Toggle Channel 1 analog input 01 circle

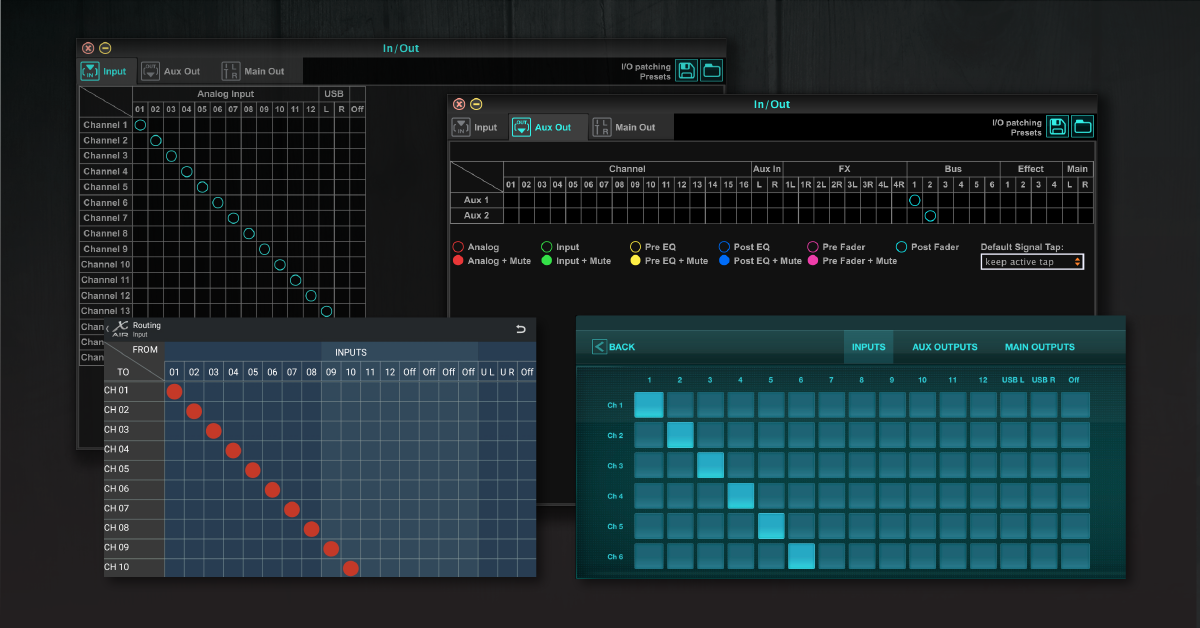coord(140,125)
